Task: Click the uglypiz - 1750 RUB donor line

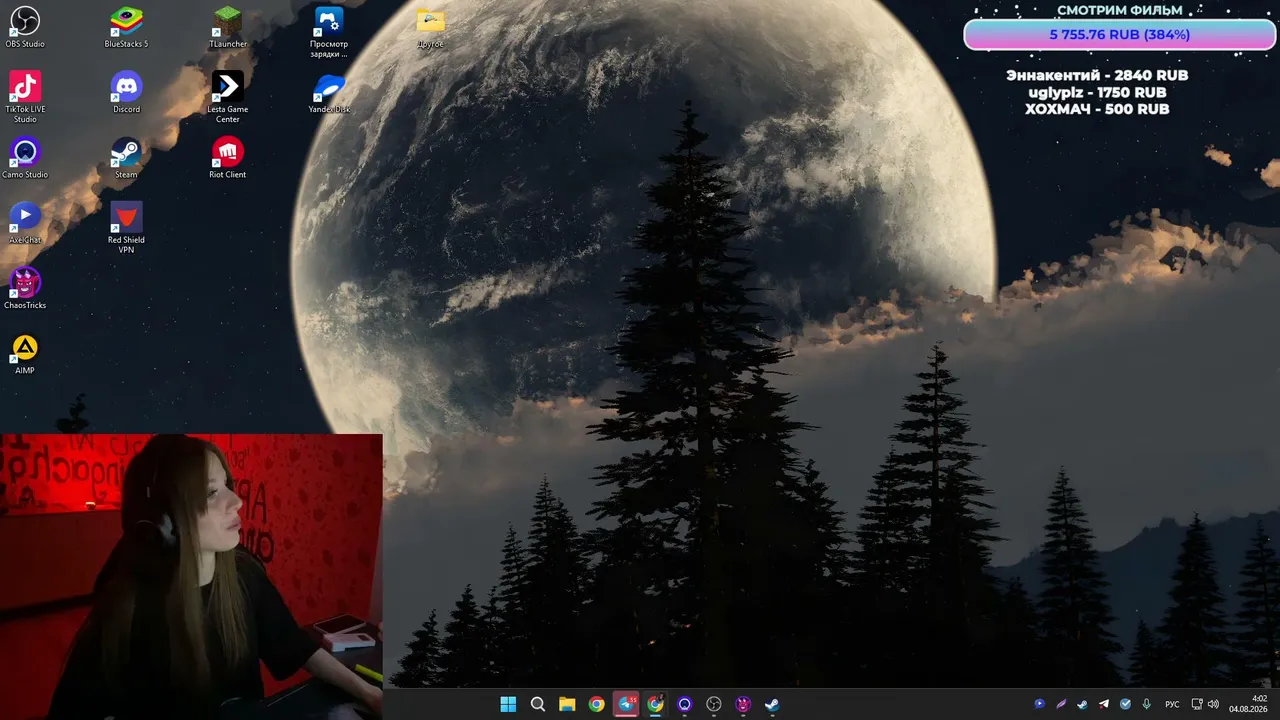Action: point(1097,92)
